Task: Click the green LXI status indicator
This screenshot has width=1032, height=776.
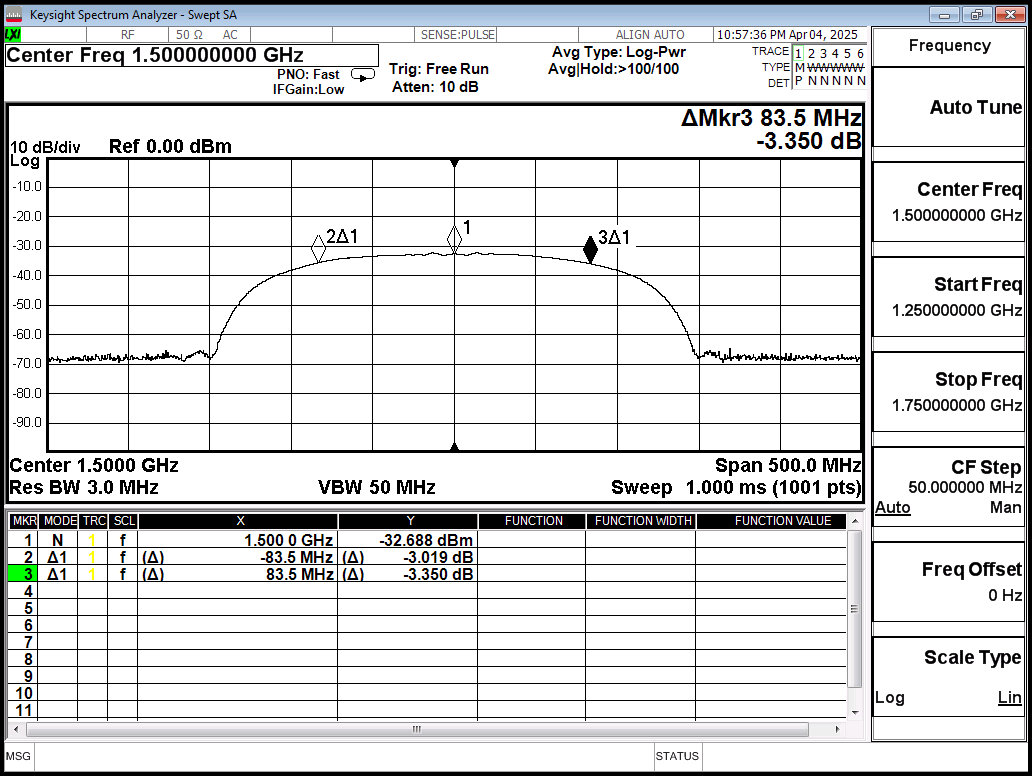Action: [x=14, y=34]
